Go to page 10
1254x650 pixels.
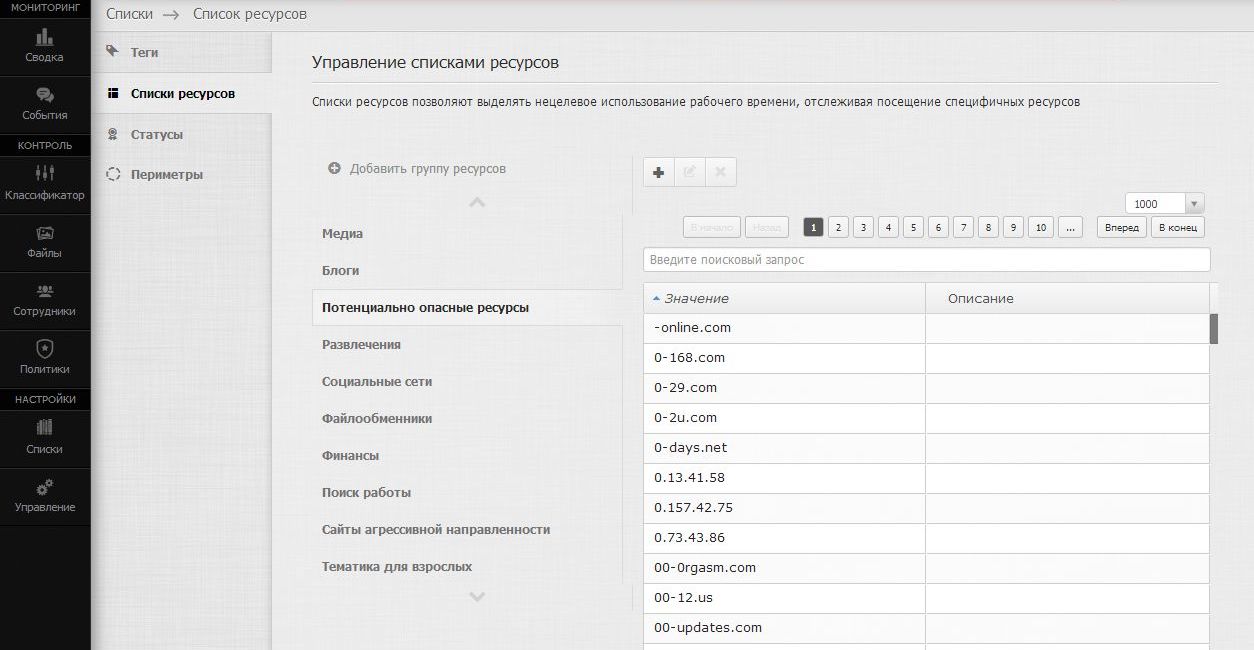[x=1041, y=227]
